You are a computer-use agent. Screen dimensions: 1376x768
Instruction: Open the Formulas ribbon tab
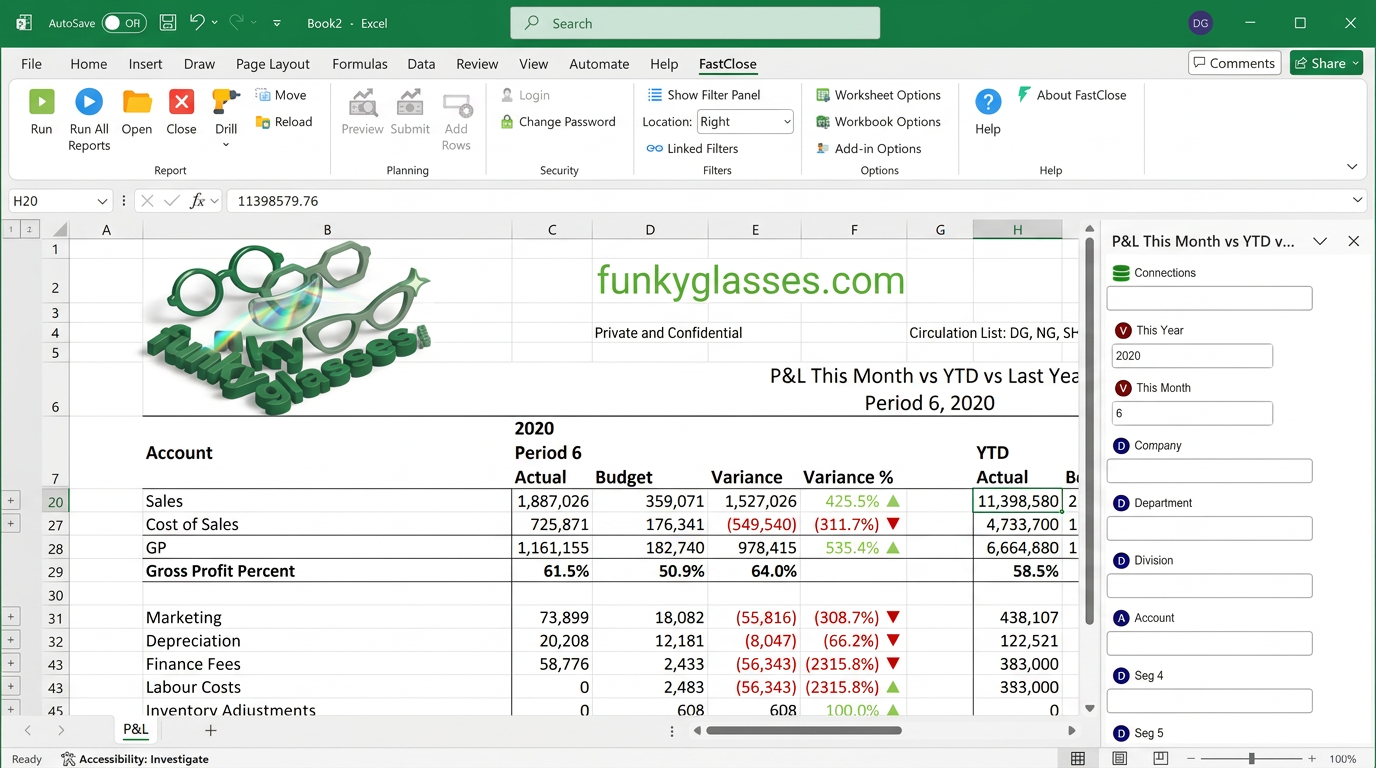pyautogui.click(x=360, y=64)
